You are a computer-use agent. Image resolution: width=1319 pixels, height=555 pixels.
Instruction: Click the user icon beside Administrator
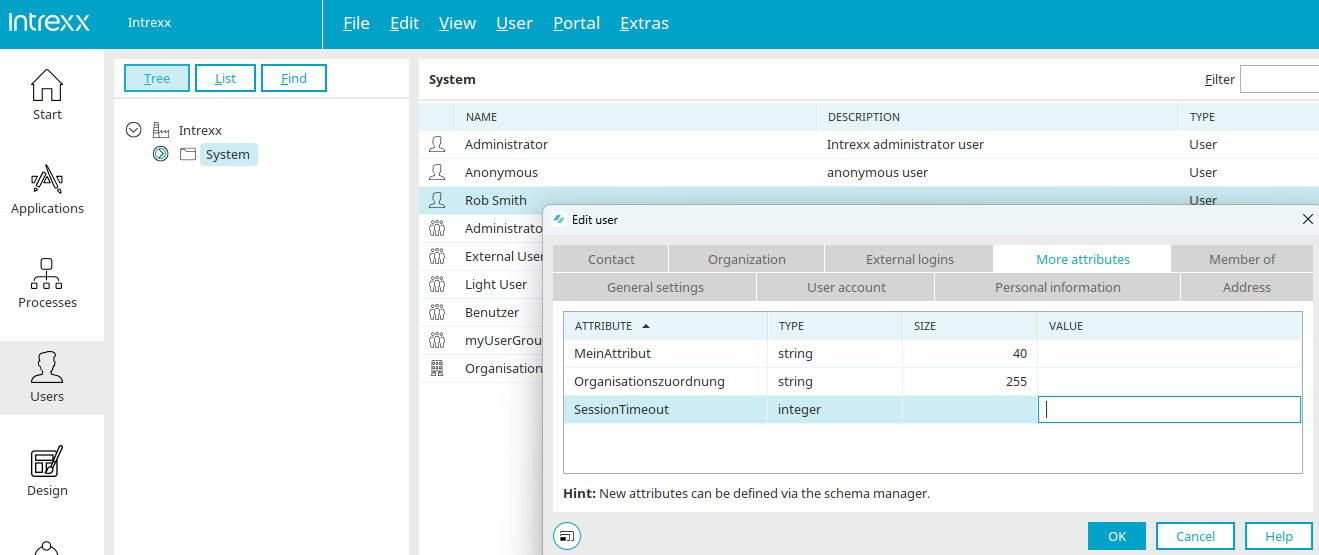click(437, 144)
